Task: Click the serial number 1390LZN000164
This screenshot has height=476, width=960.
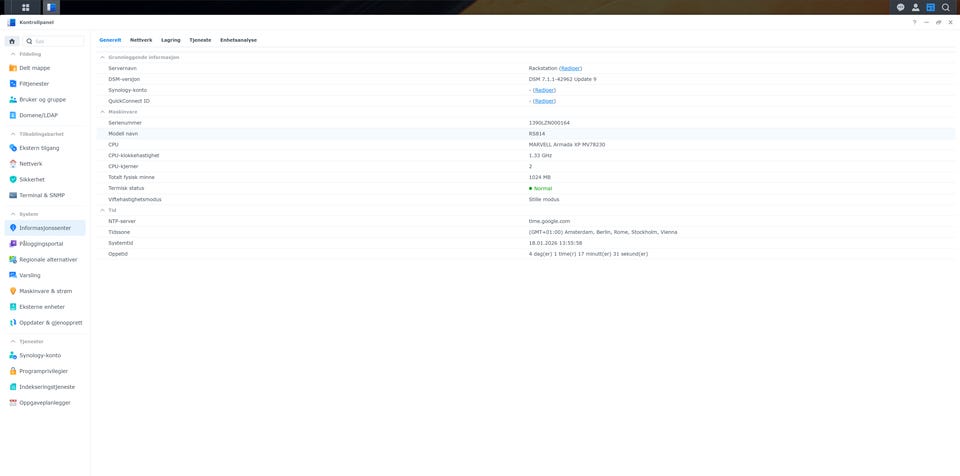Action: click(549, 123)
